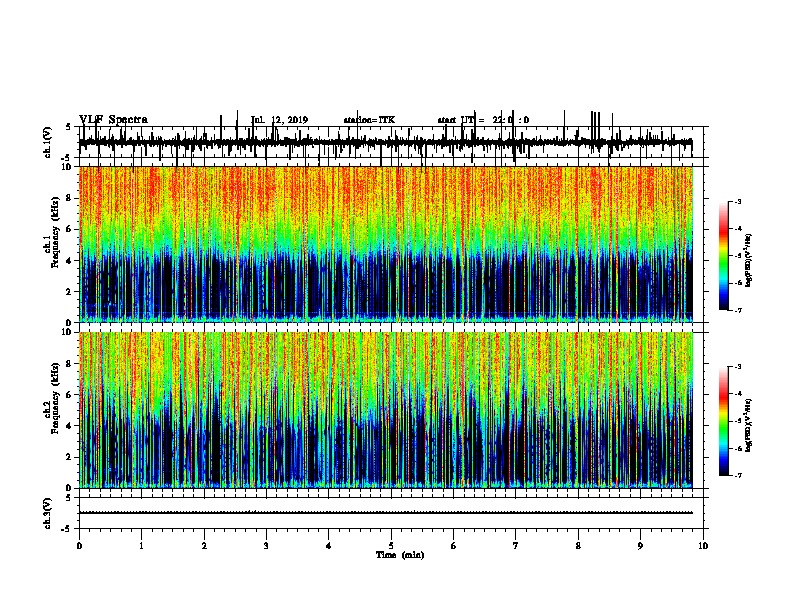This screenshot has width=792, height=612.
Task: Click the ch.2 spectrogram plot
Action: click(386, 410)
